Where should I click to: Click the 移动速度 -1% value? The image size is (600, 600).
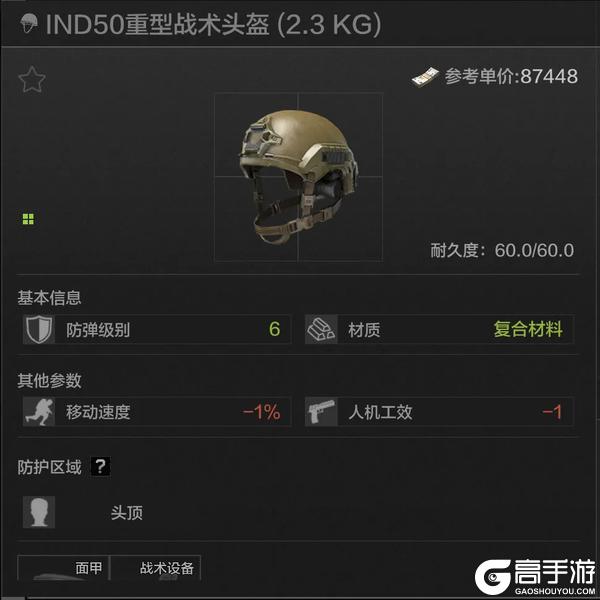(x=262, y=412)
